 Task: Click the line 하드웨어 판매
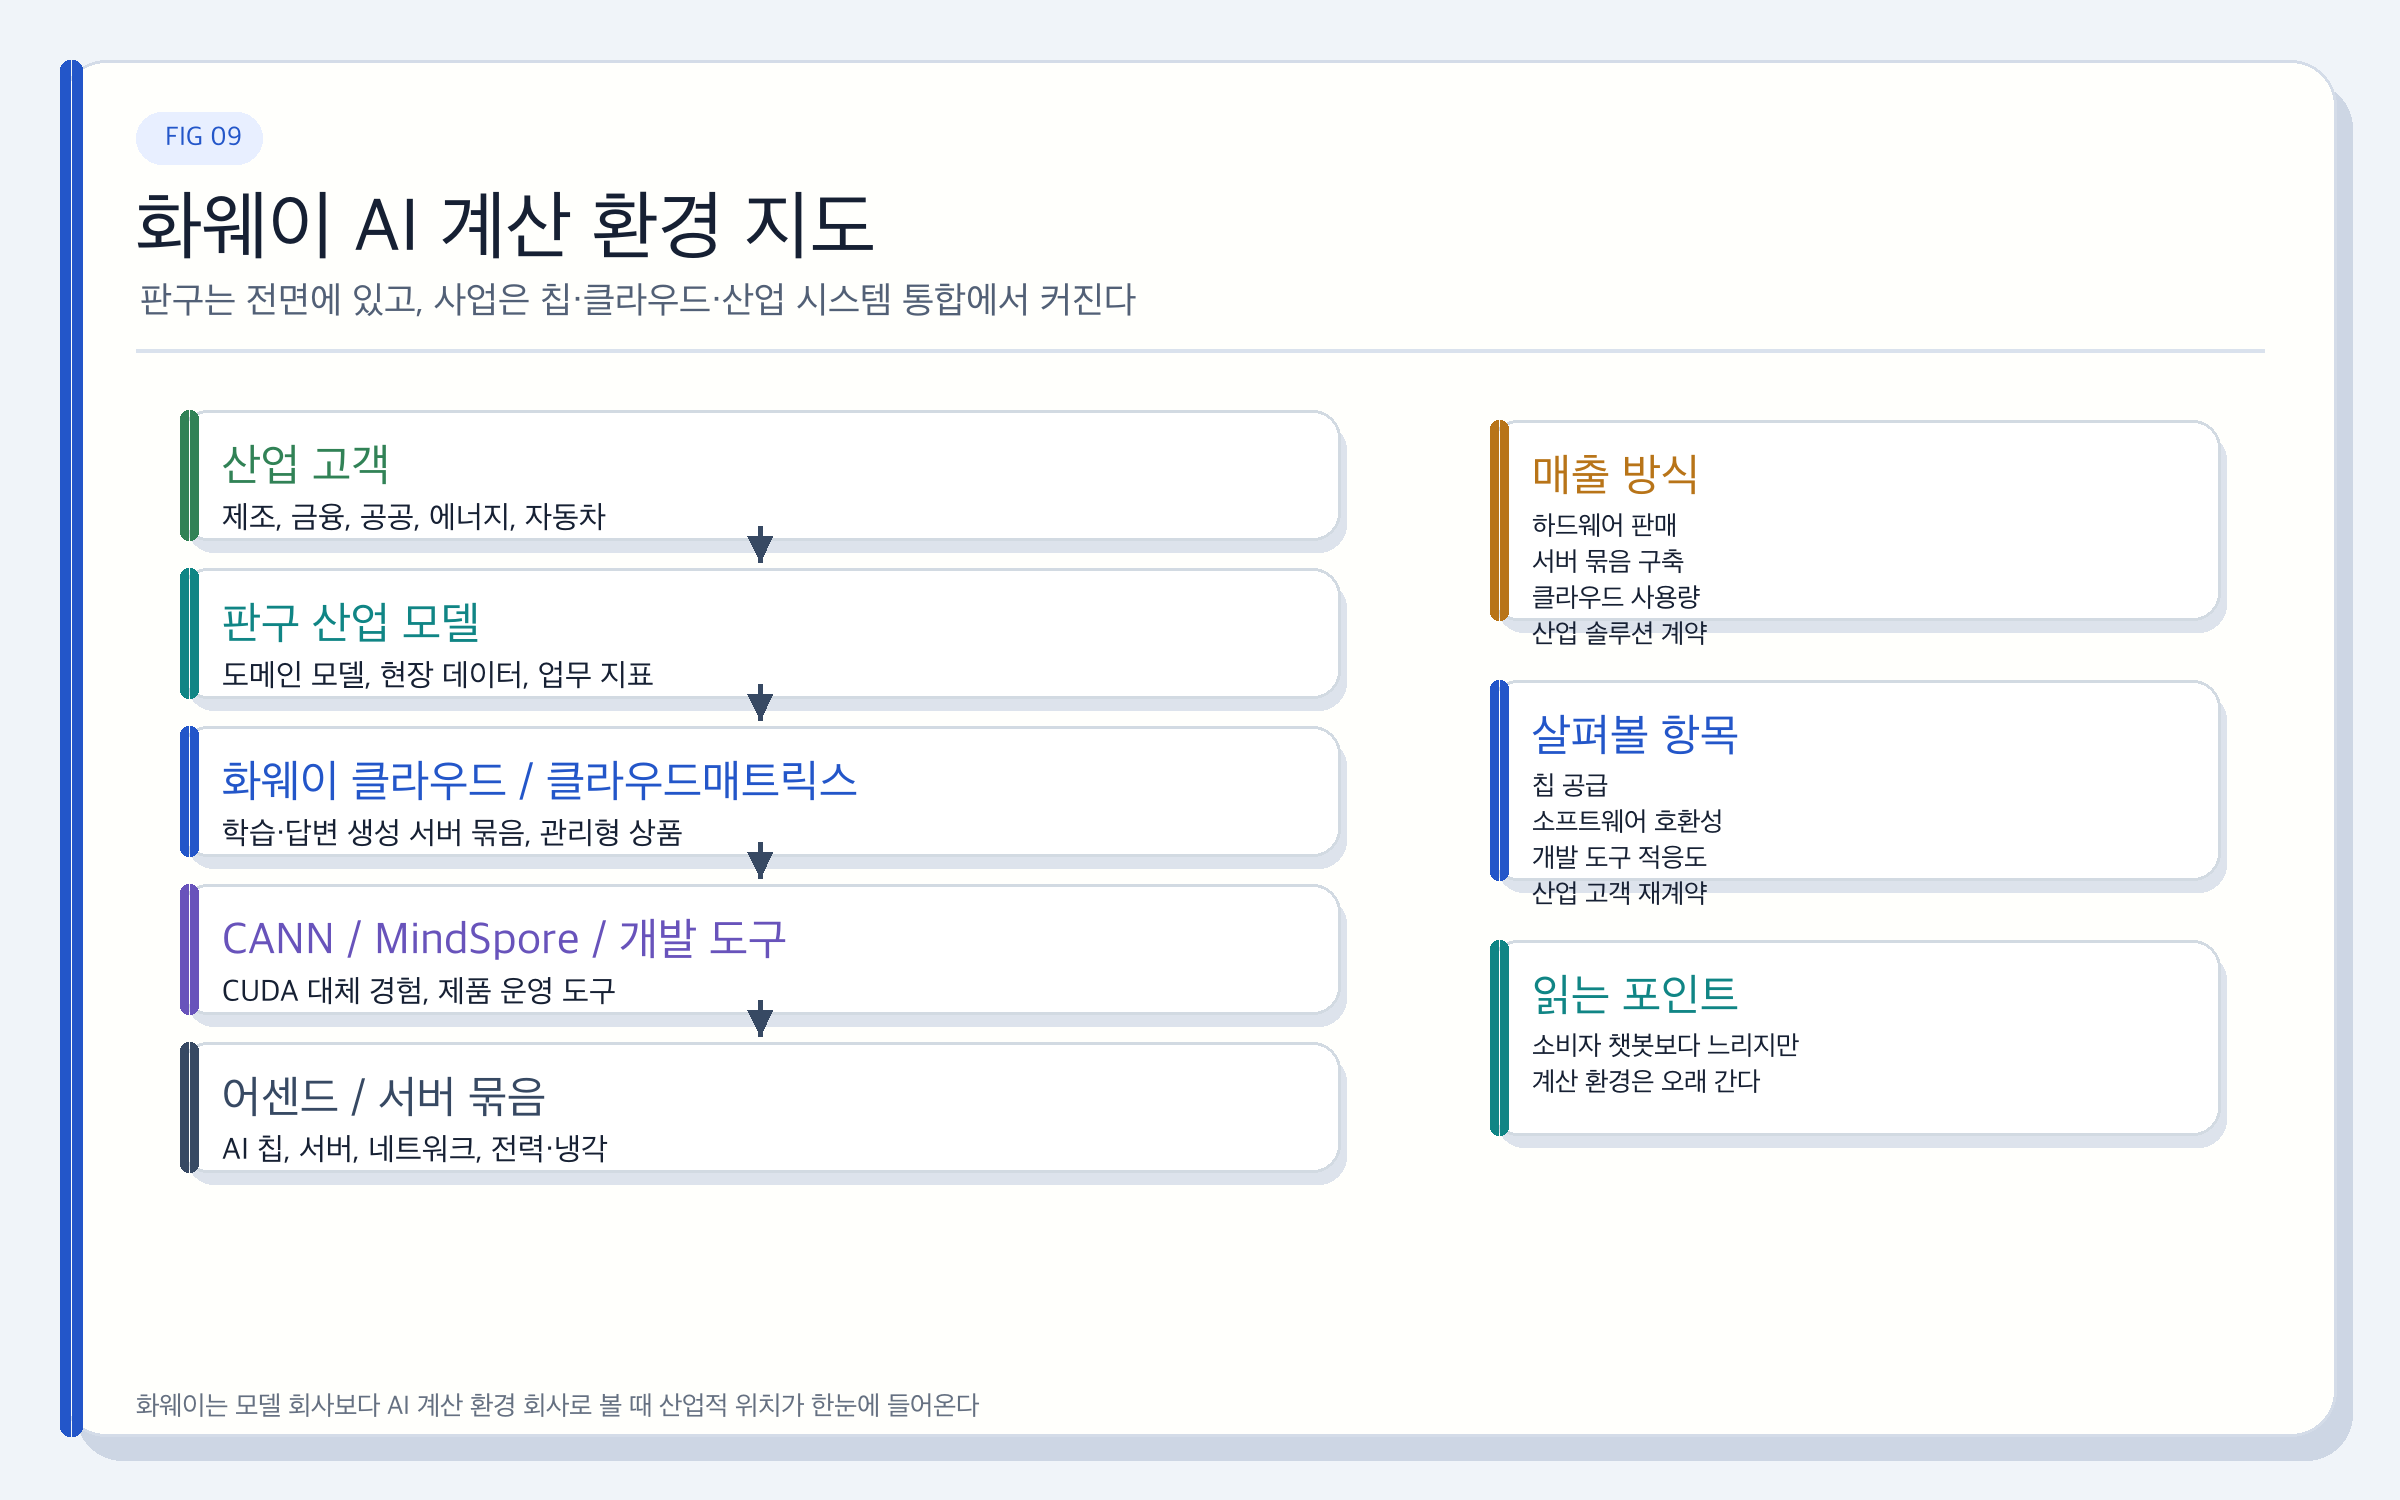pyautogui.click(x=1604, y=525)
